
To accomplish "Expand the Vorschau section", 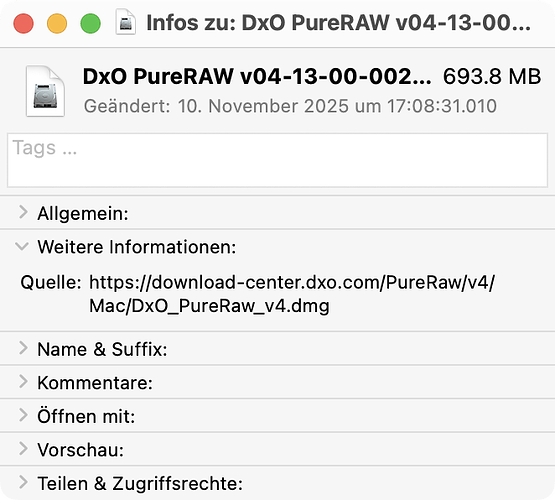I will click(x=23, y=448).
